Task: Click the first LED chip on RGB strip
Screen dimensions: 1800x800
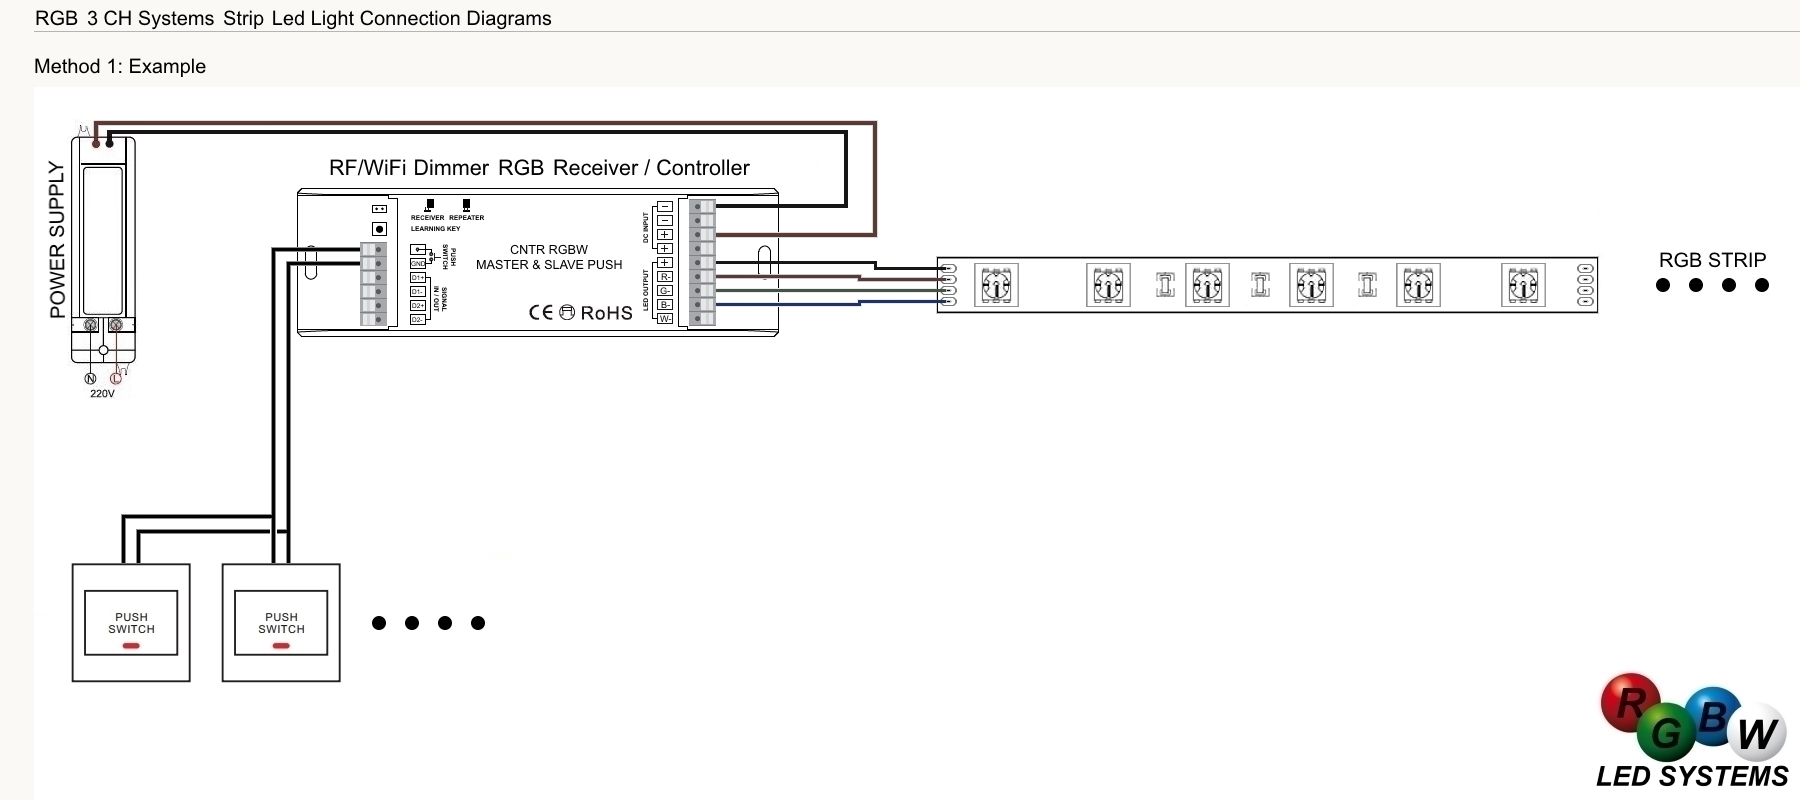Action: click(996, 286)
